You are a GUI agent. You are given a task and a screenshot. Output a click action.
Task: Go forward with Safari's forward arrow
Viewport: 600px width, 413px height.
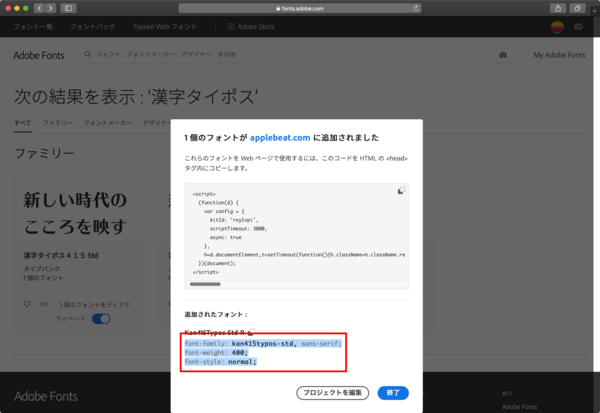51,8
